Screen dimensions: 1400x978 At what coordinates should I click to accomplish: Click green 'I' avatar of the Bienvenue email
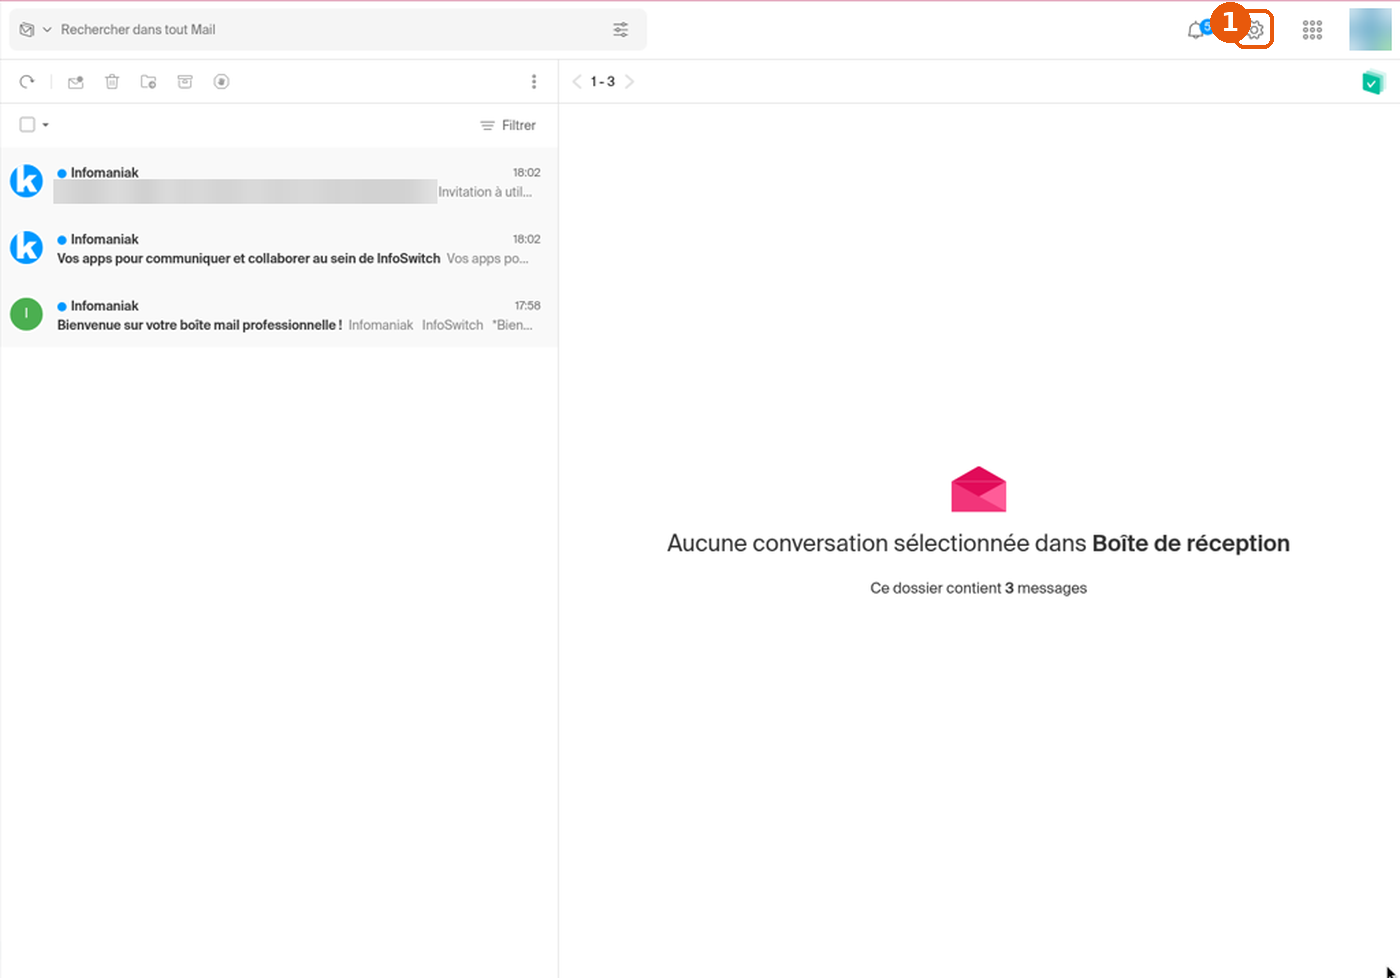(26, 314)
